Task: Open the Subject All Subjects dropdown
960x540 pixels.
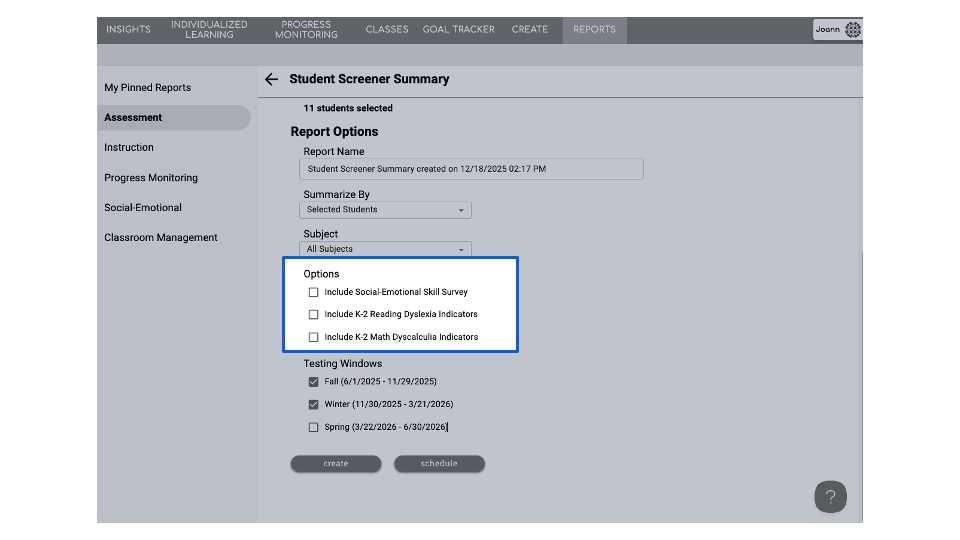Action: coord(385,249)
